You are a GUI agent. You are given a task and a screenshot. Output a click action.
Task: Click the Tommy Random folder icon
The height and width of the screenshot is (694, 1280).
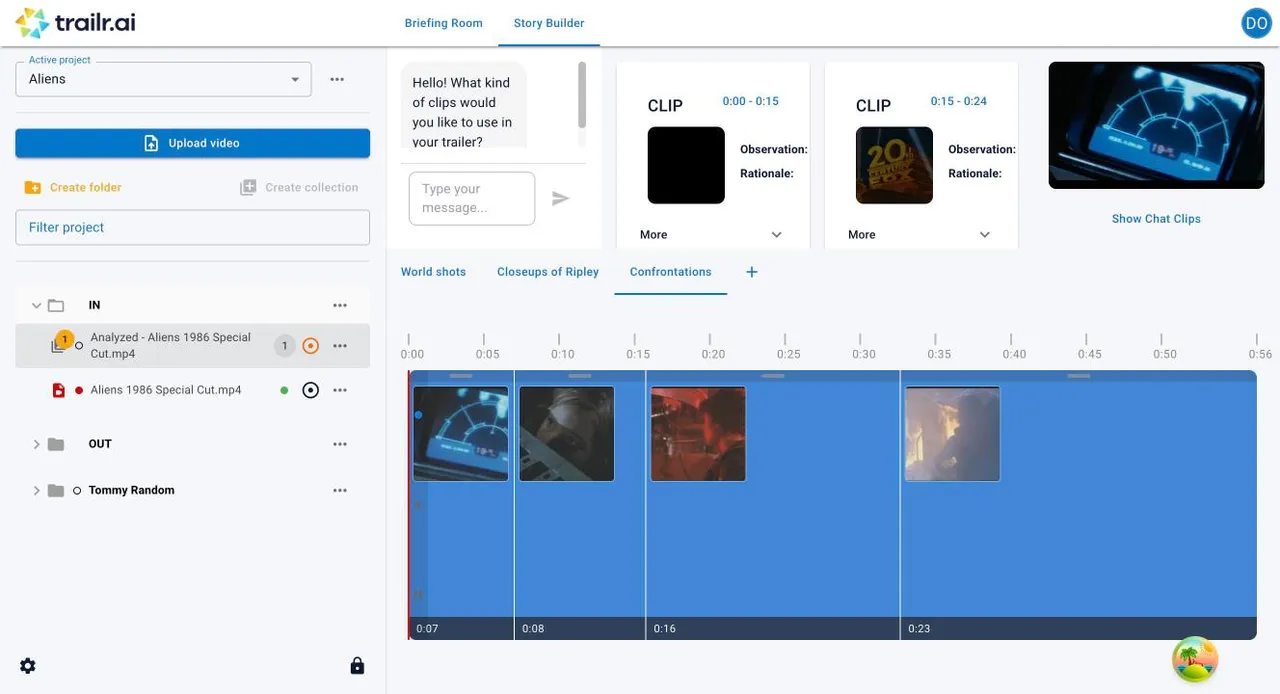click(x=56, y=490)
